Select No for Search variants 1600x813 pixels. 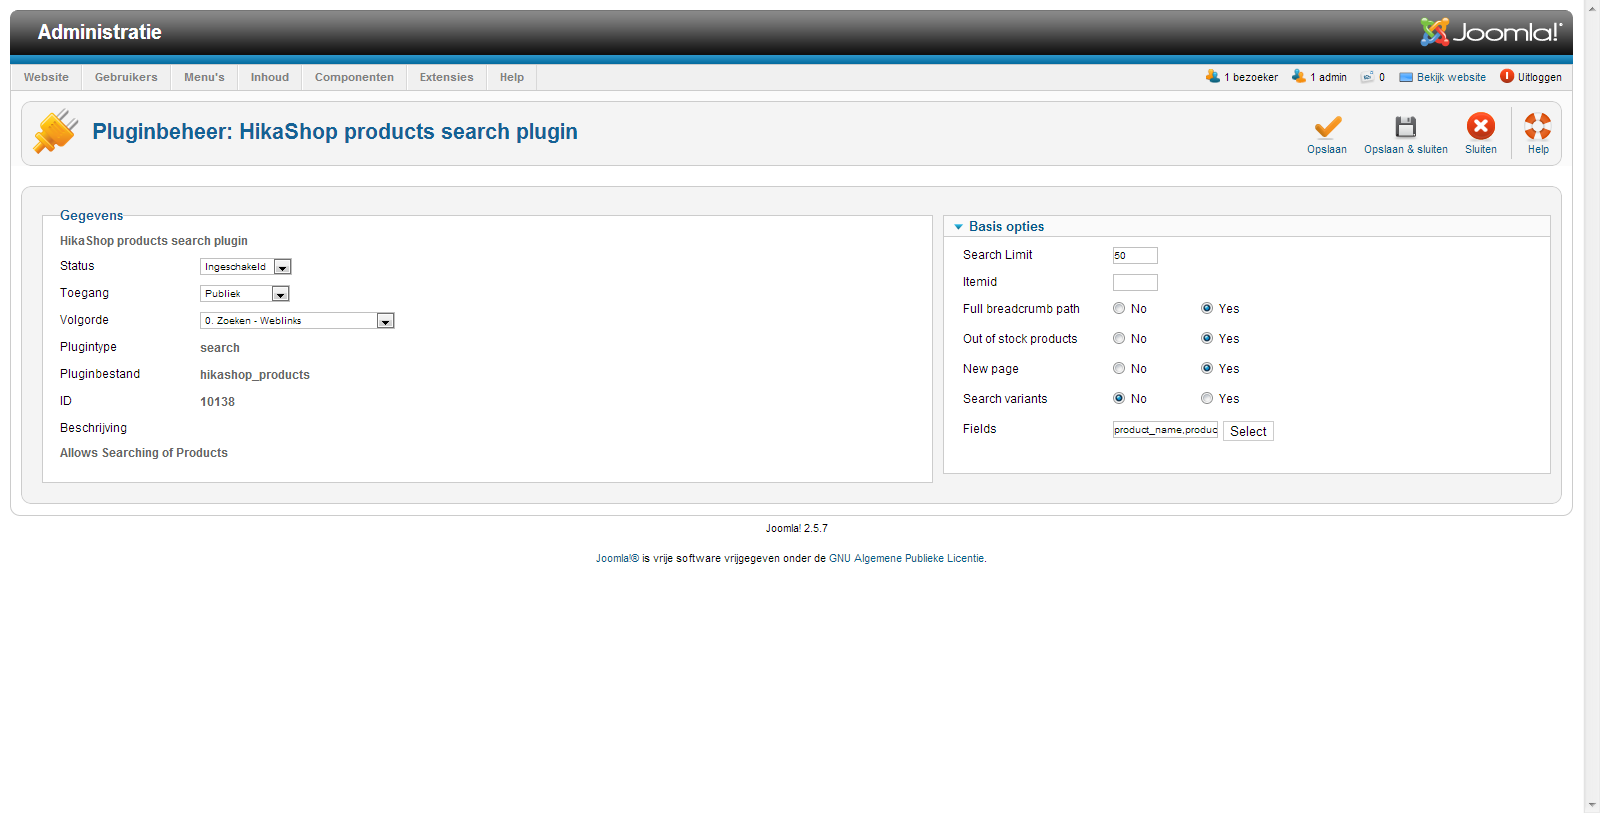click(1119, 399)
